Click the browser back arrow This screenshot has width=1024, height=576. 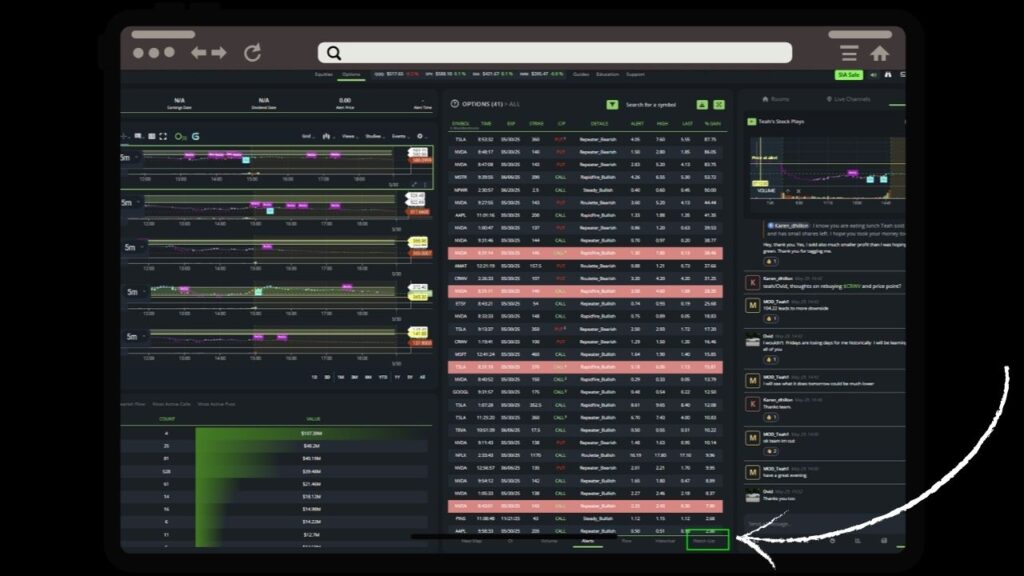(x=199, y=53)
